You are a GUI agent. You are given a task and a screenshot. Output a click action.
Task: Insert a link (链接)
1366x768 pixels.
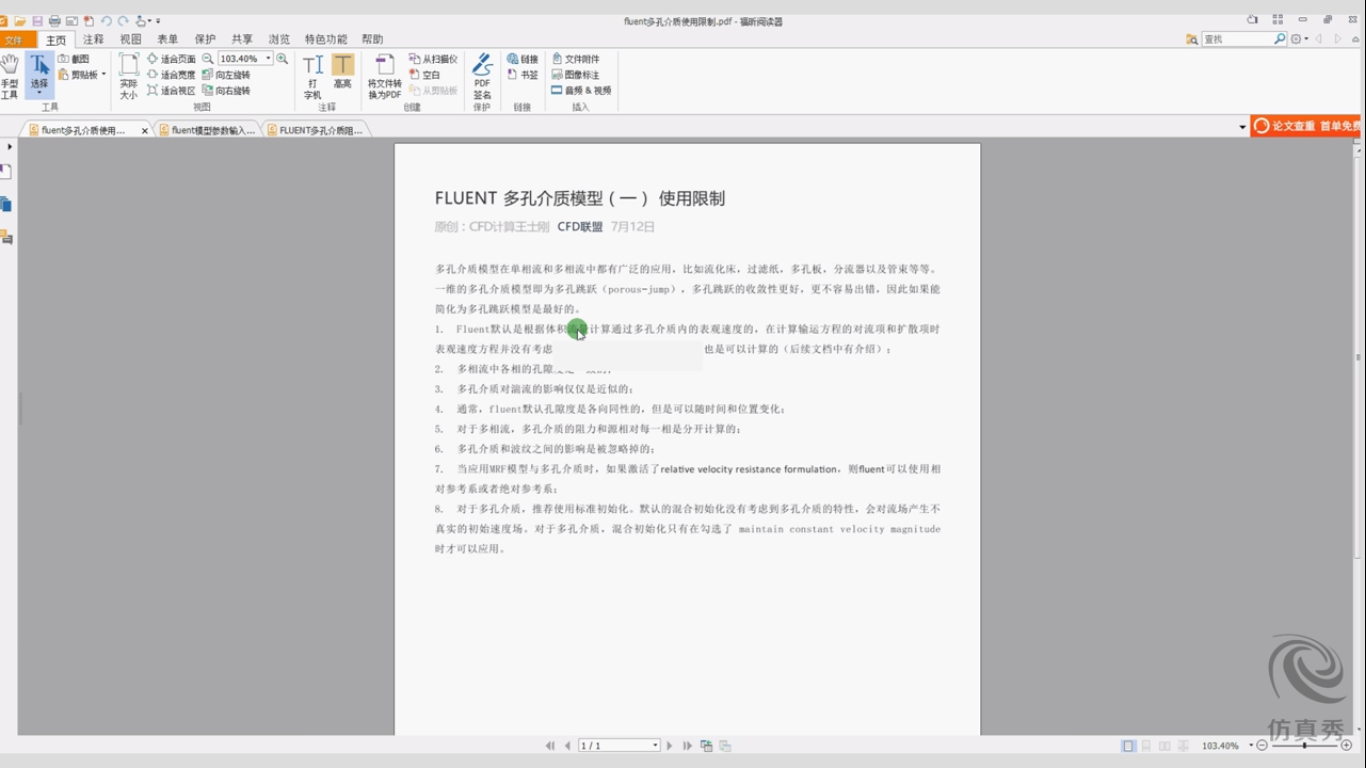pos(522,59)
